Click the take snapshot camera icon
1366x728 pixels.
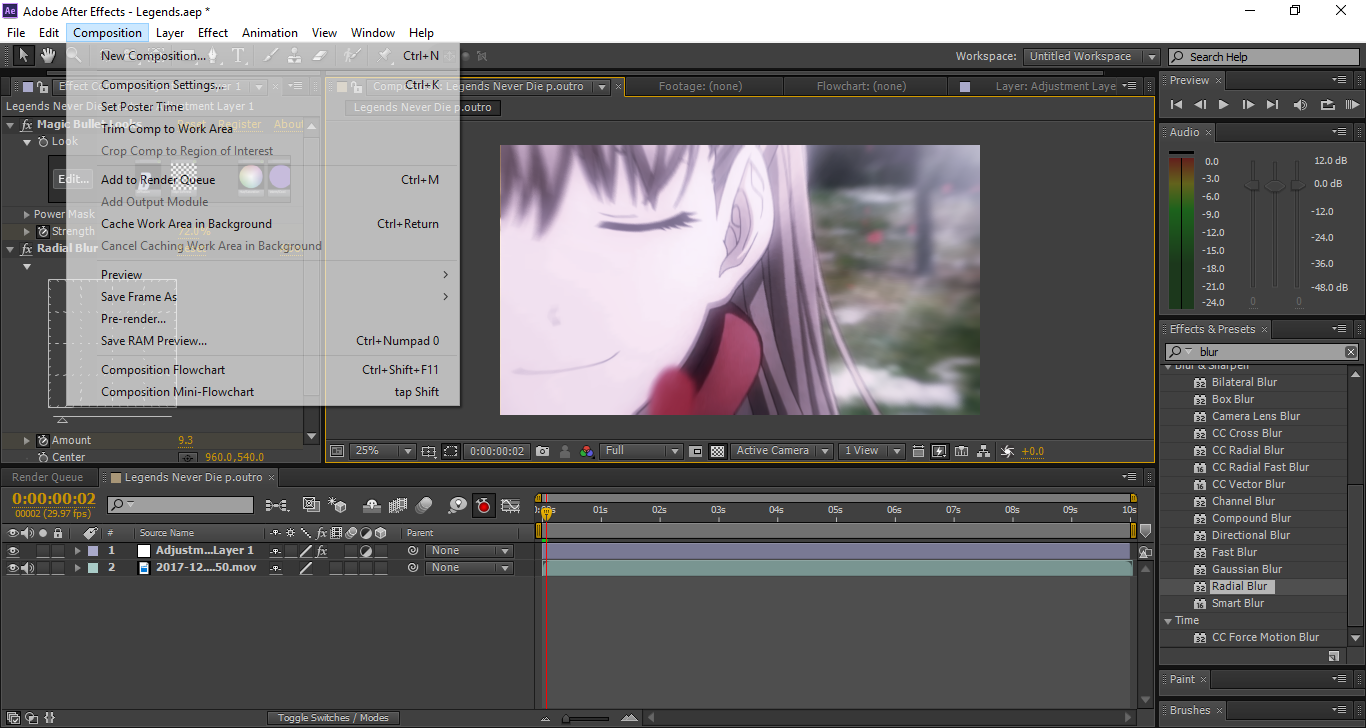(x=542, y=451)
